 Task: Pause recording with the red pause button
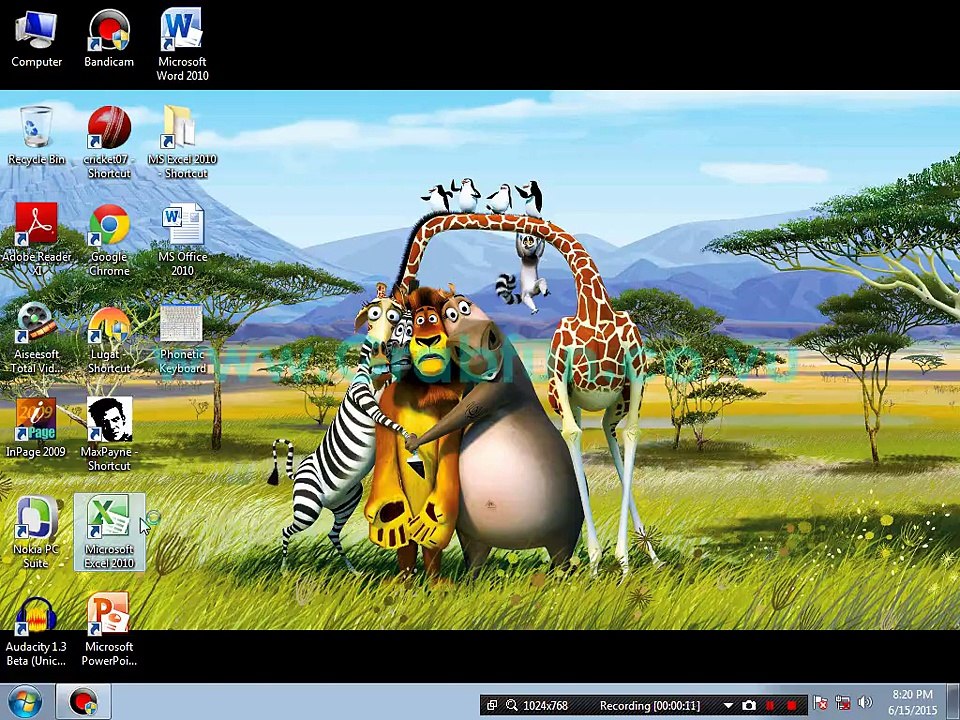(x=770, y=705)
